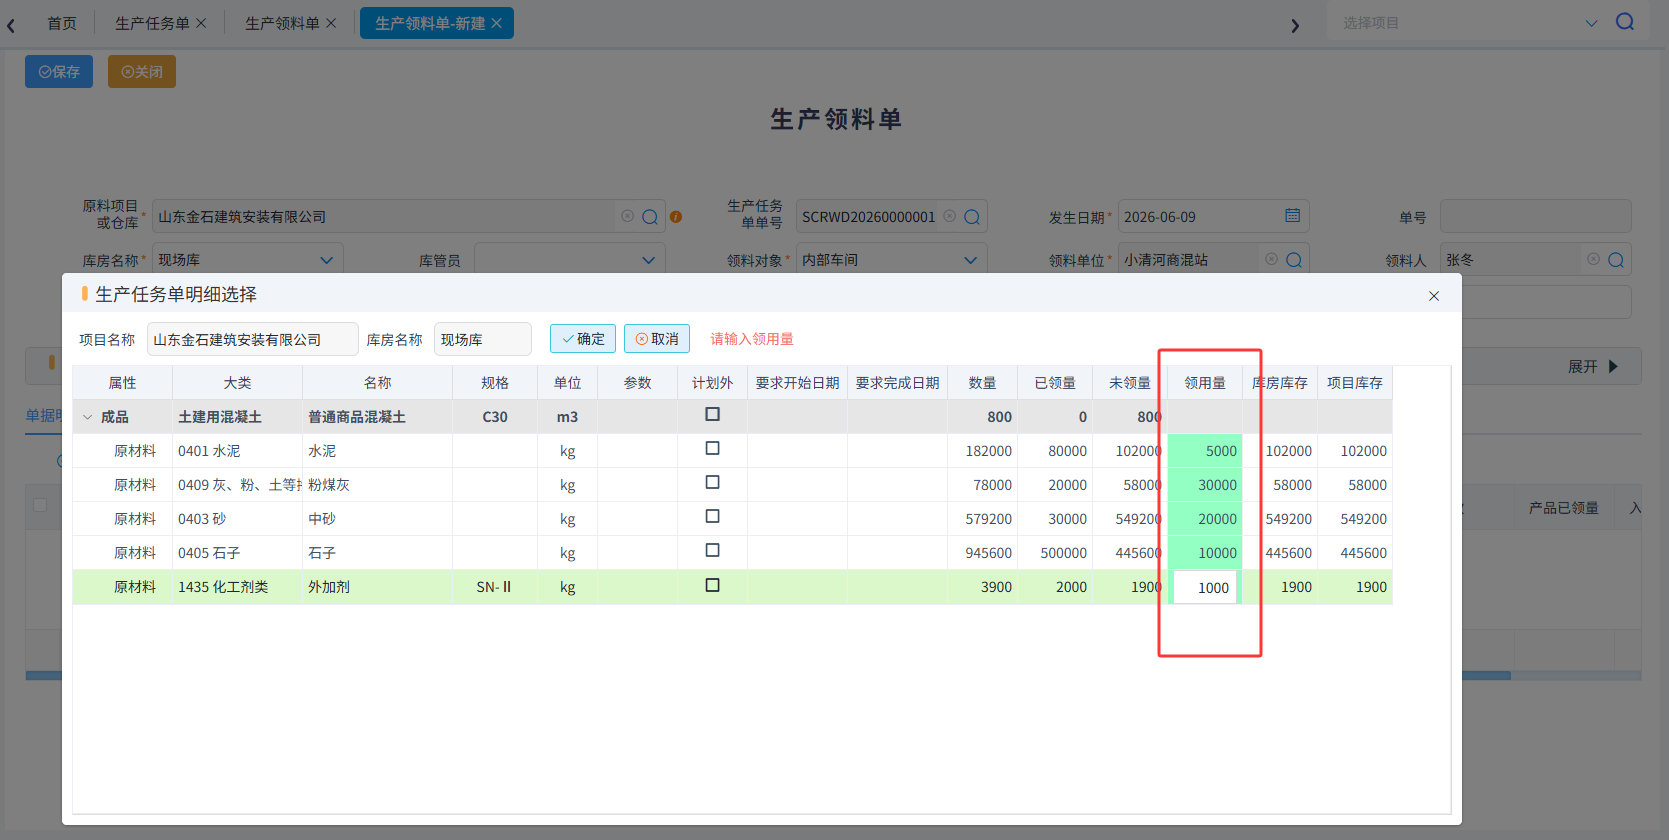Tick 计划外 checkbox for 水泥 row
Viewport: 1669px width, 840px height.
[713, 448]
